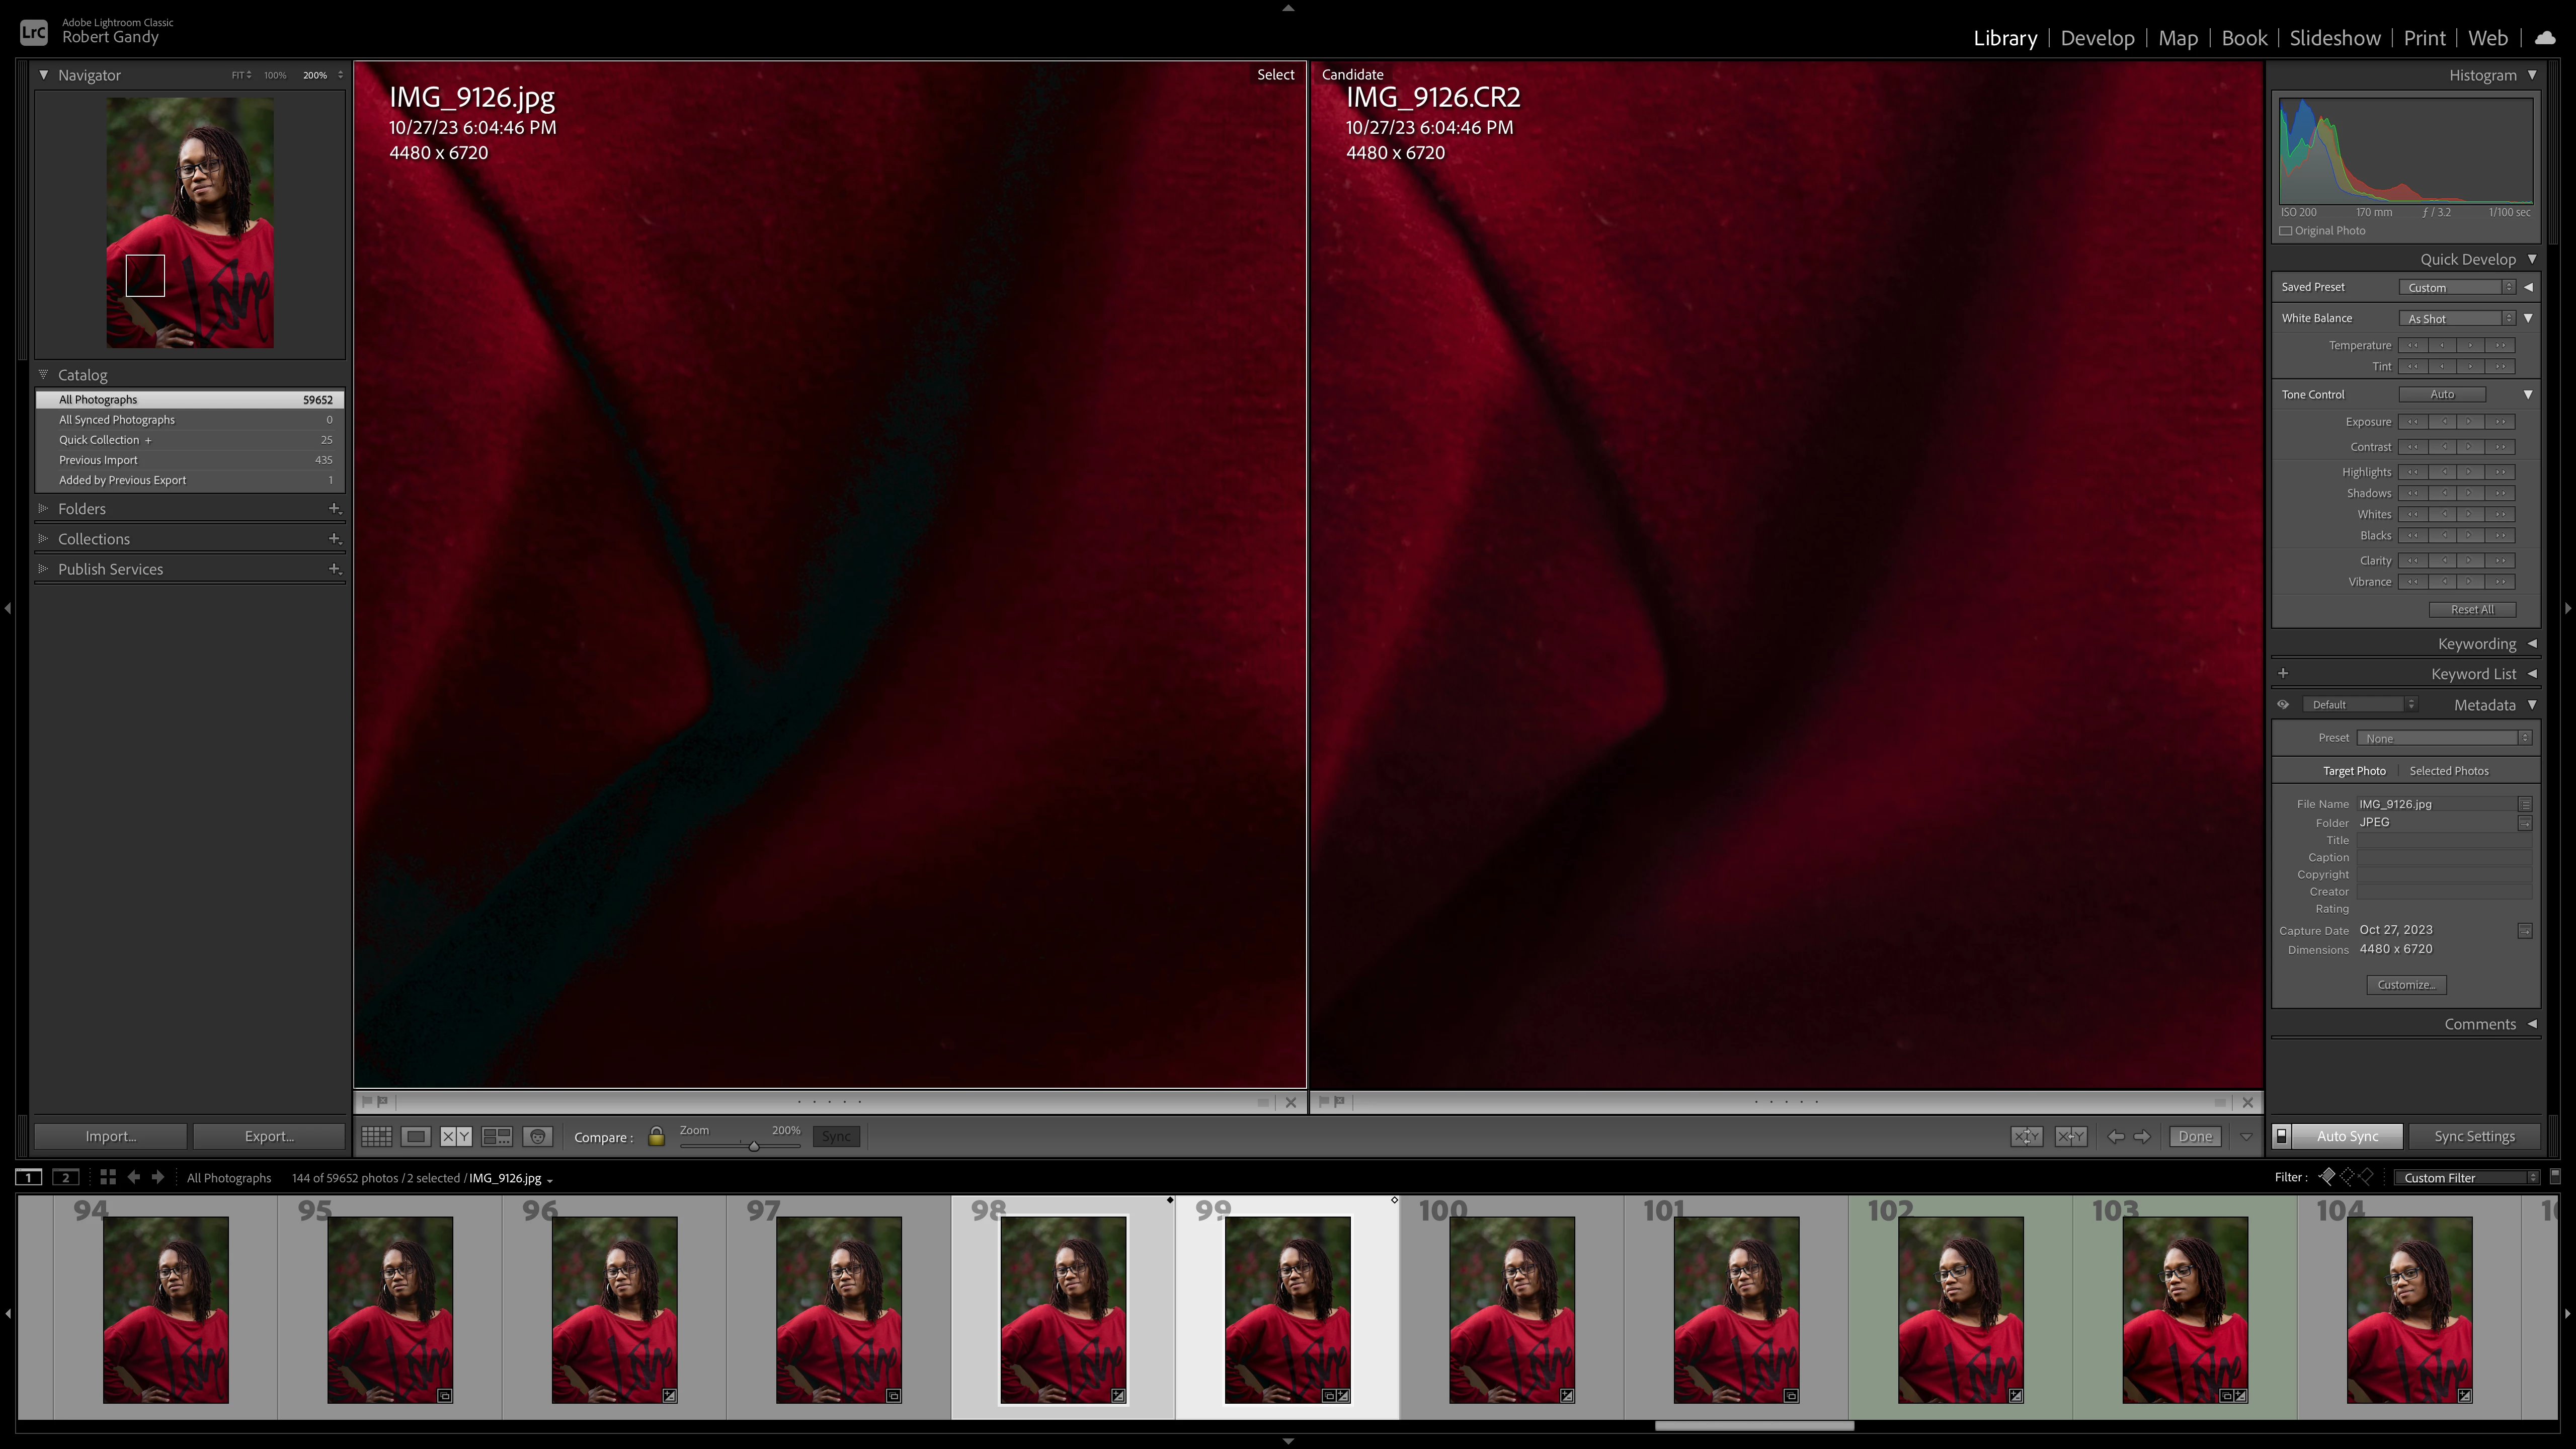This screenshot has width=2576, height=1449.
Task: Open Survey view icon in toolbar
Action: tap(497, 1136)
